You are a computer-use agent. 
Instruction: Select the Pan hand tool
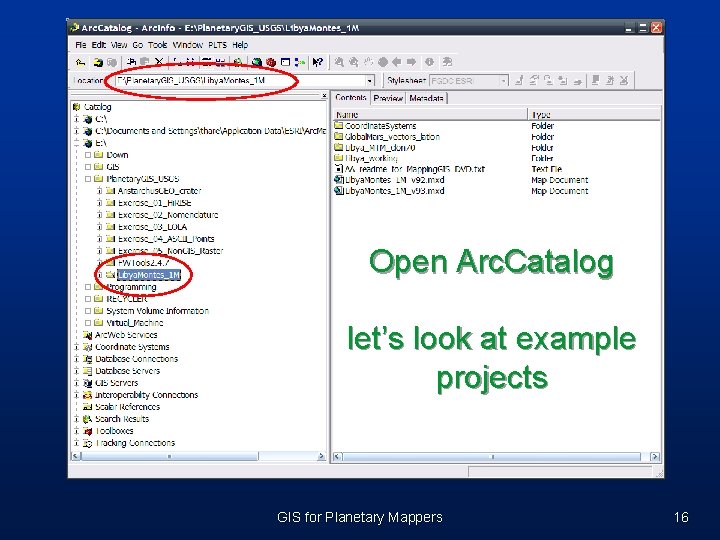tap(368, 62)
